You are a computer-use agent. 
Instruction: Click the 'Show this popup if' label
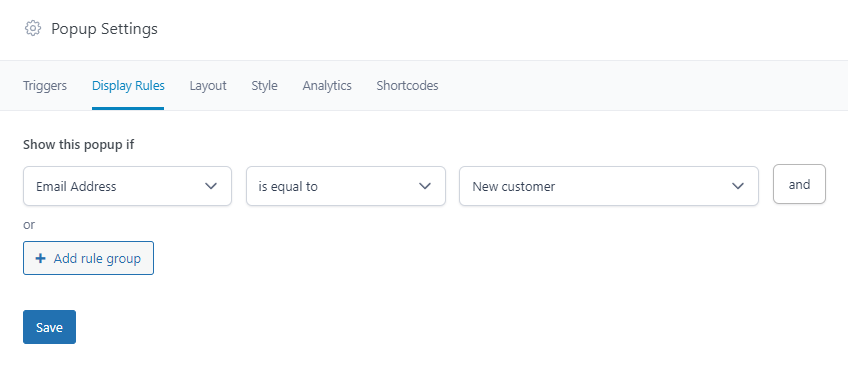pos(79,145)
